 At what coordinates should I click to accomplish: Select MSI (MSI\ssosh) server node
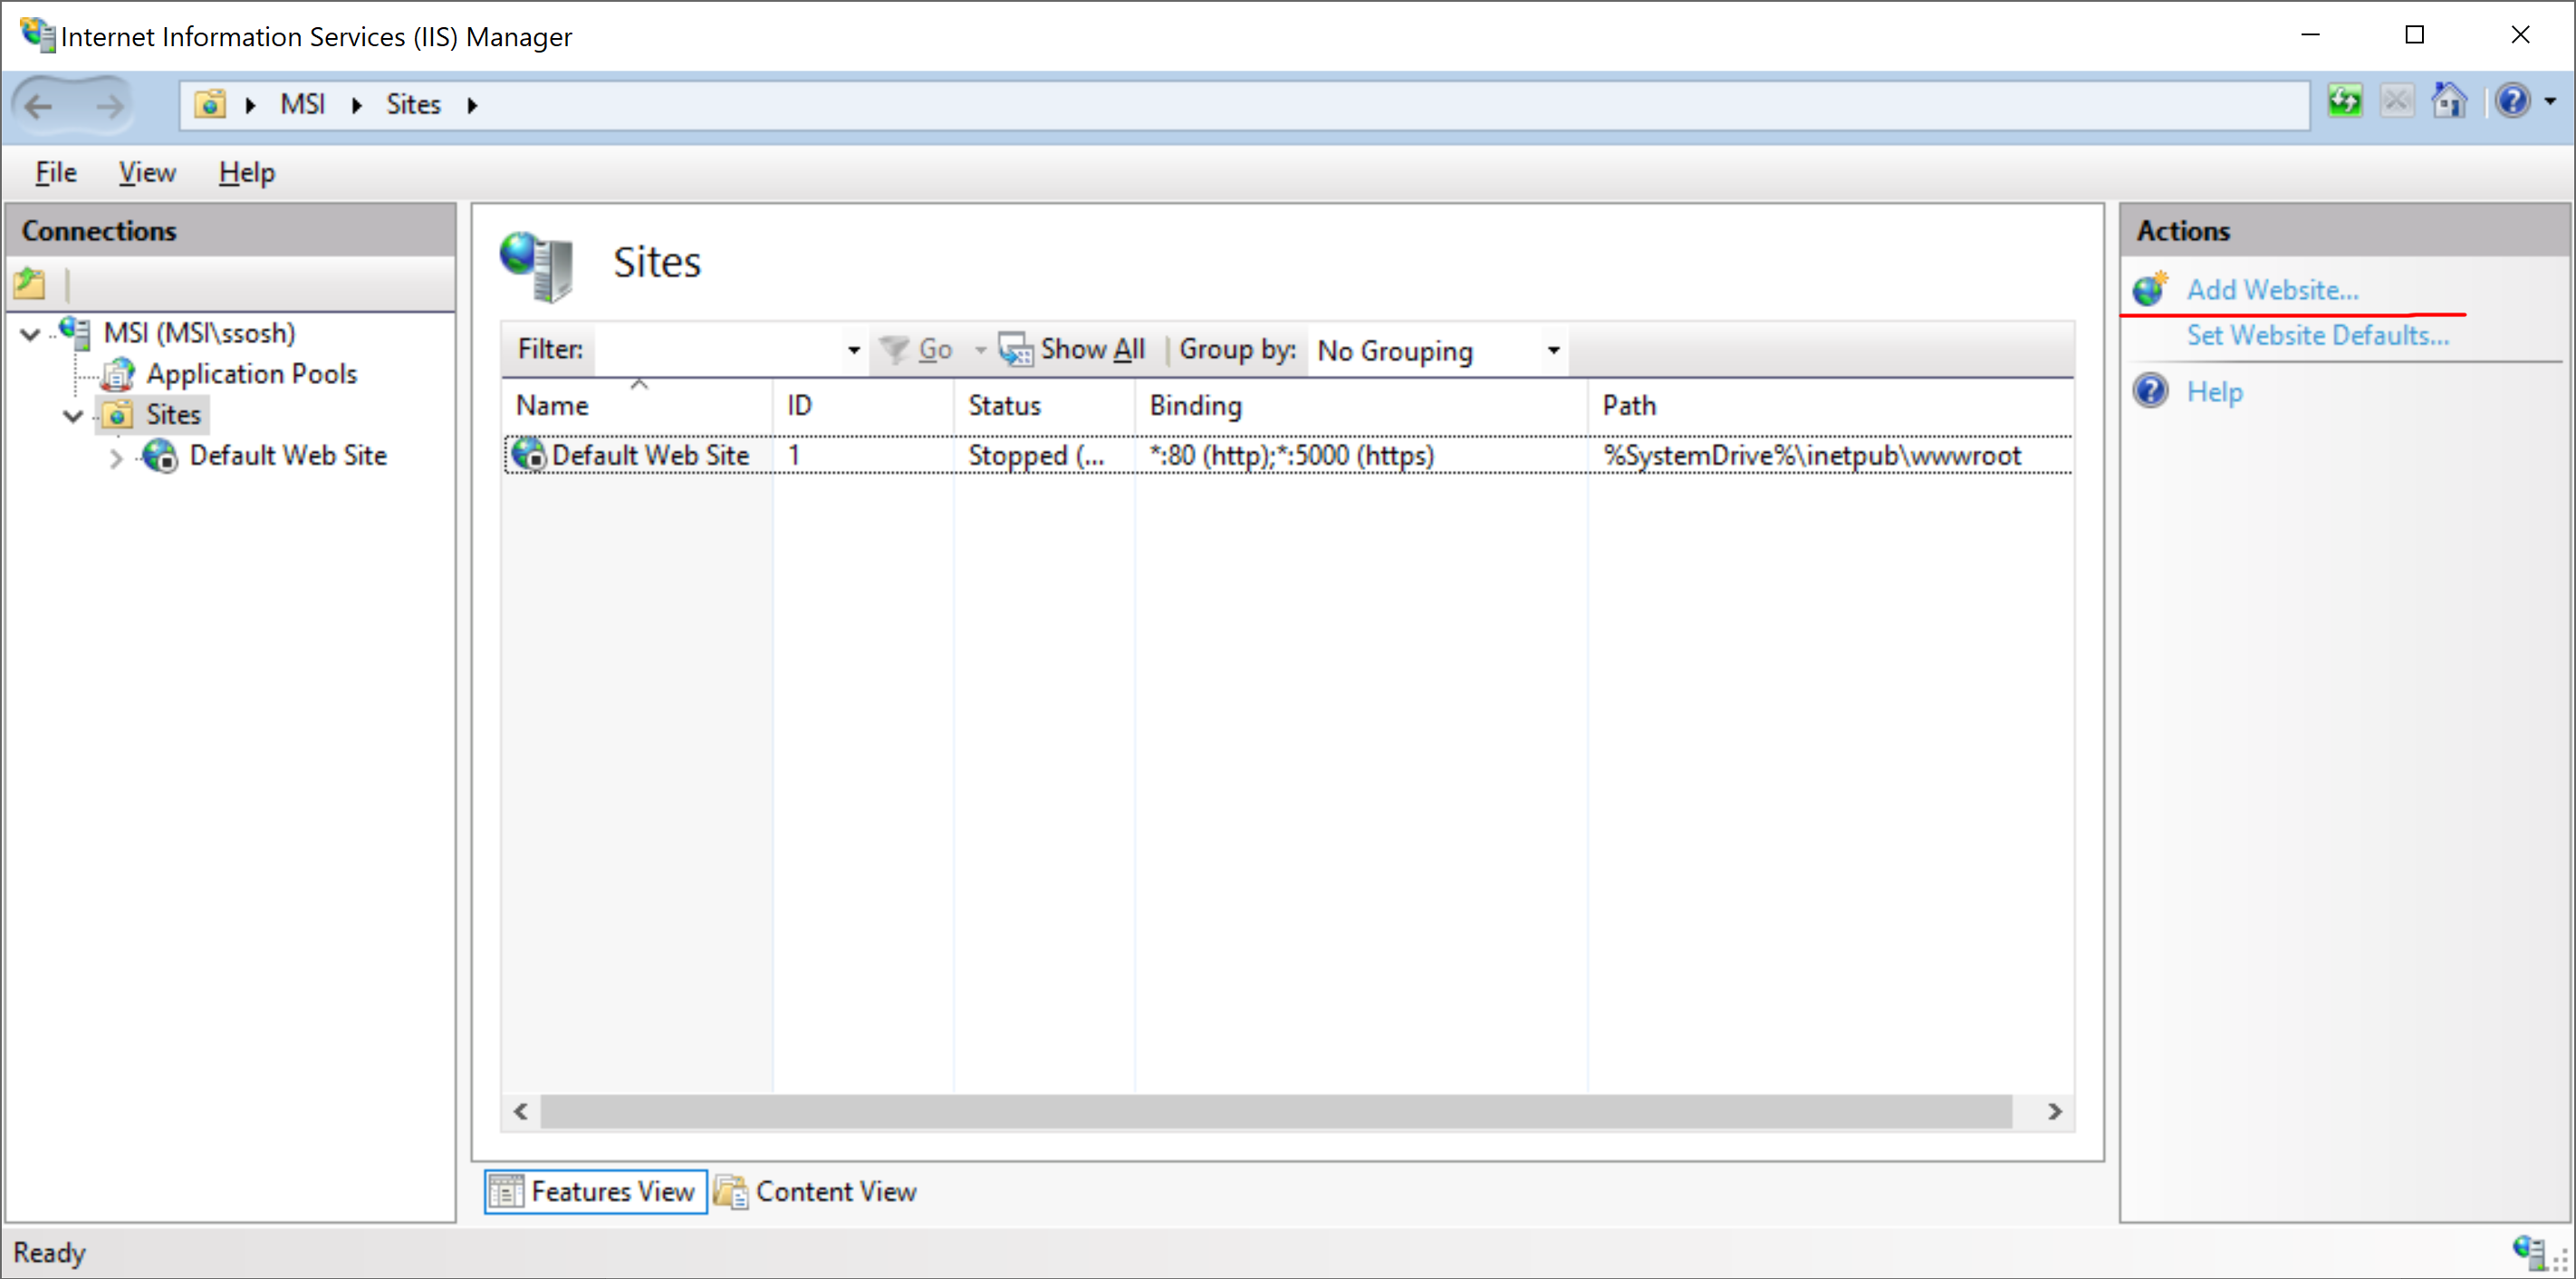point(199,332)
